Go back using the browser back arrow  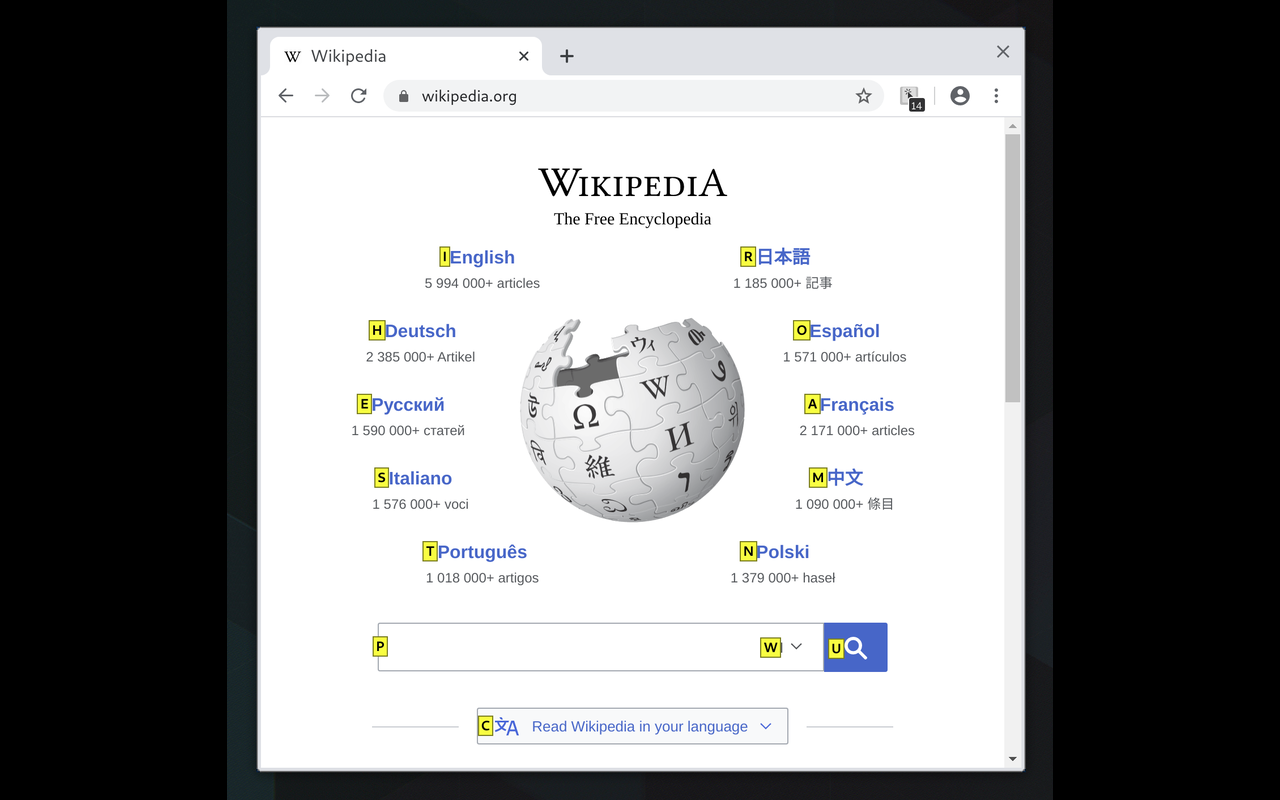tap(286, 96)
